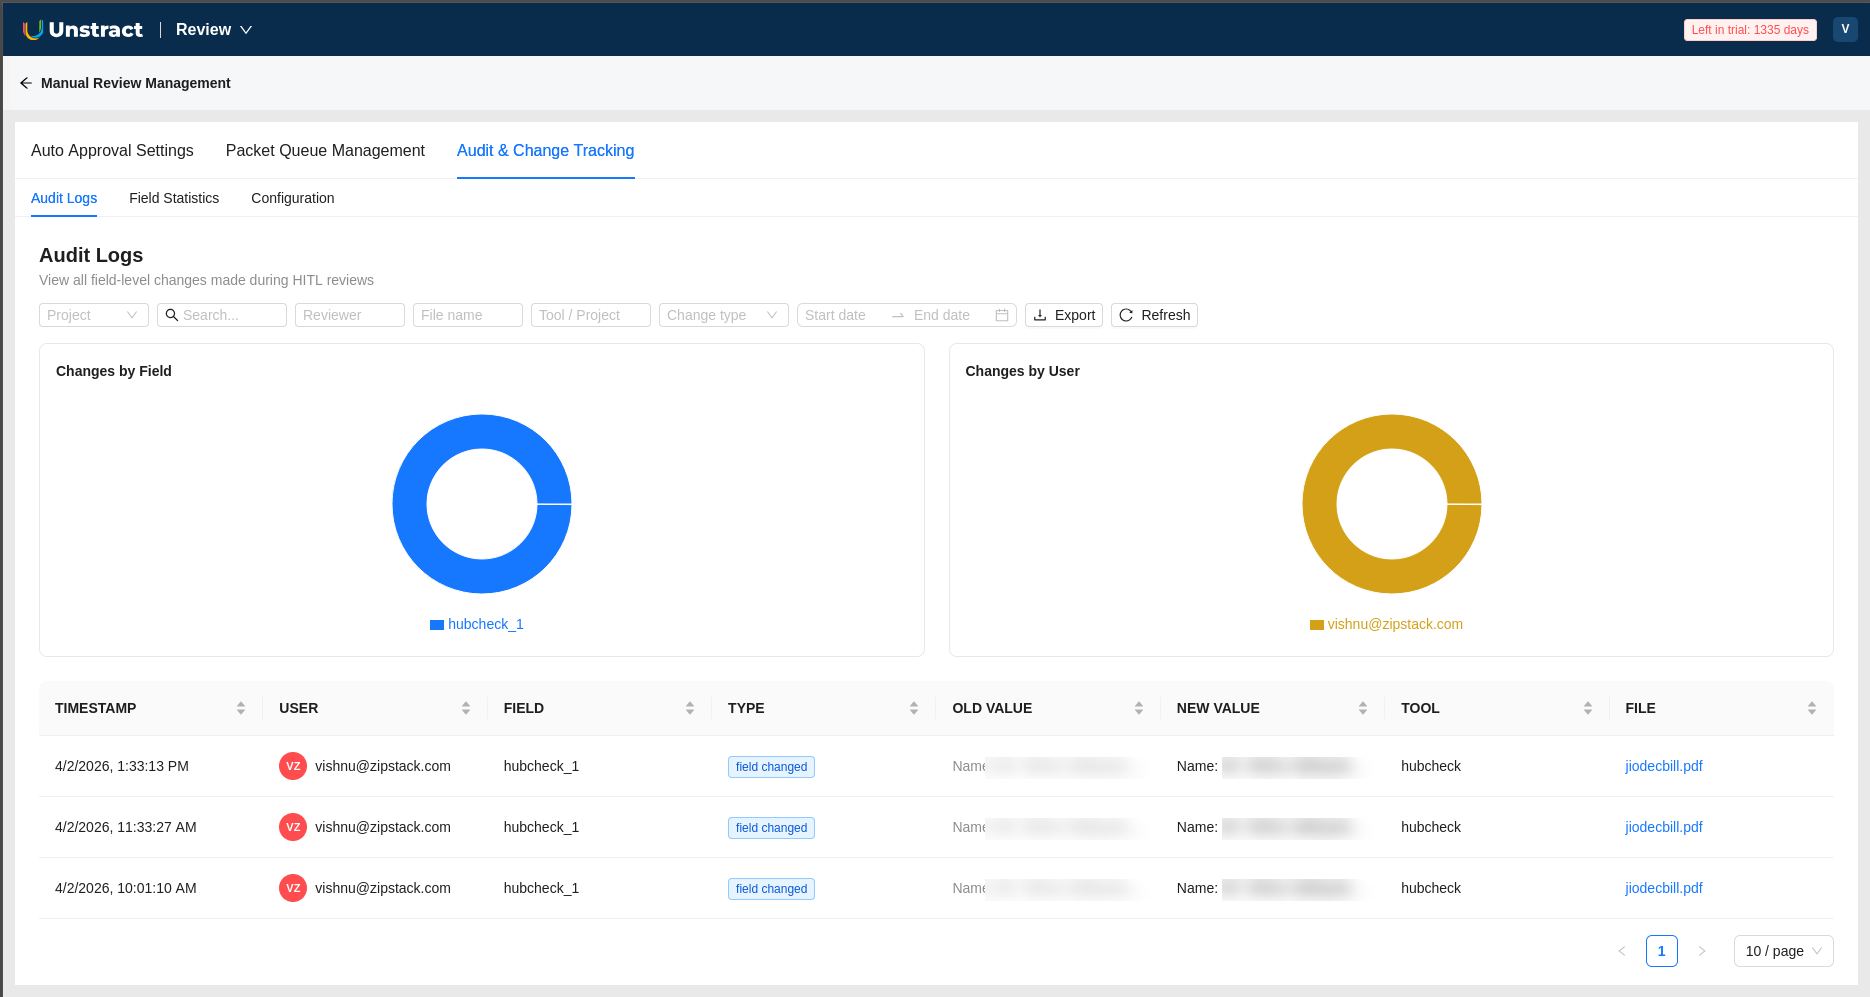Click the Reviewer filter input
The width and height of the screenshot is (1870, 997).
click(x=350, y=315)
